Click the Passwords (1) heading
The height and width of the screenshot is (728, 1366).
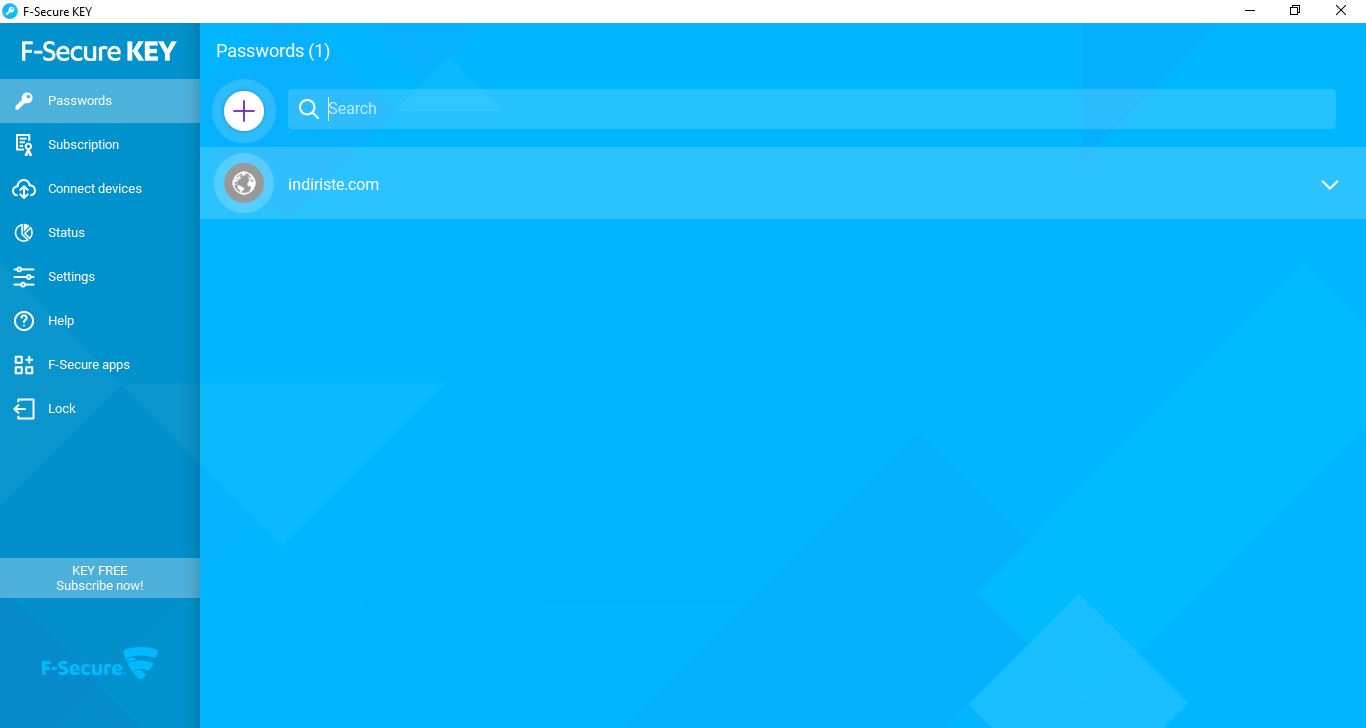point(273,51)
